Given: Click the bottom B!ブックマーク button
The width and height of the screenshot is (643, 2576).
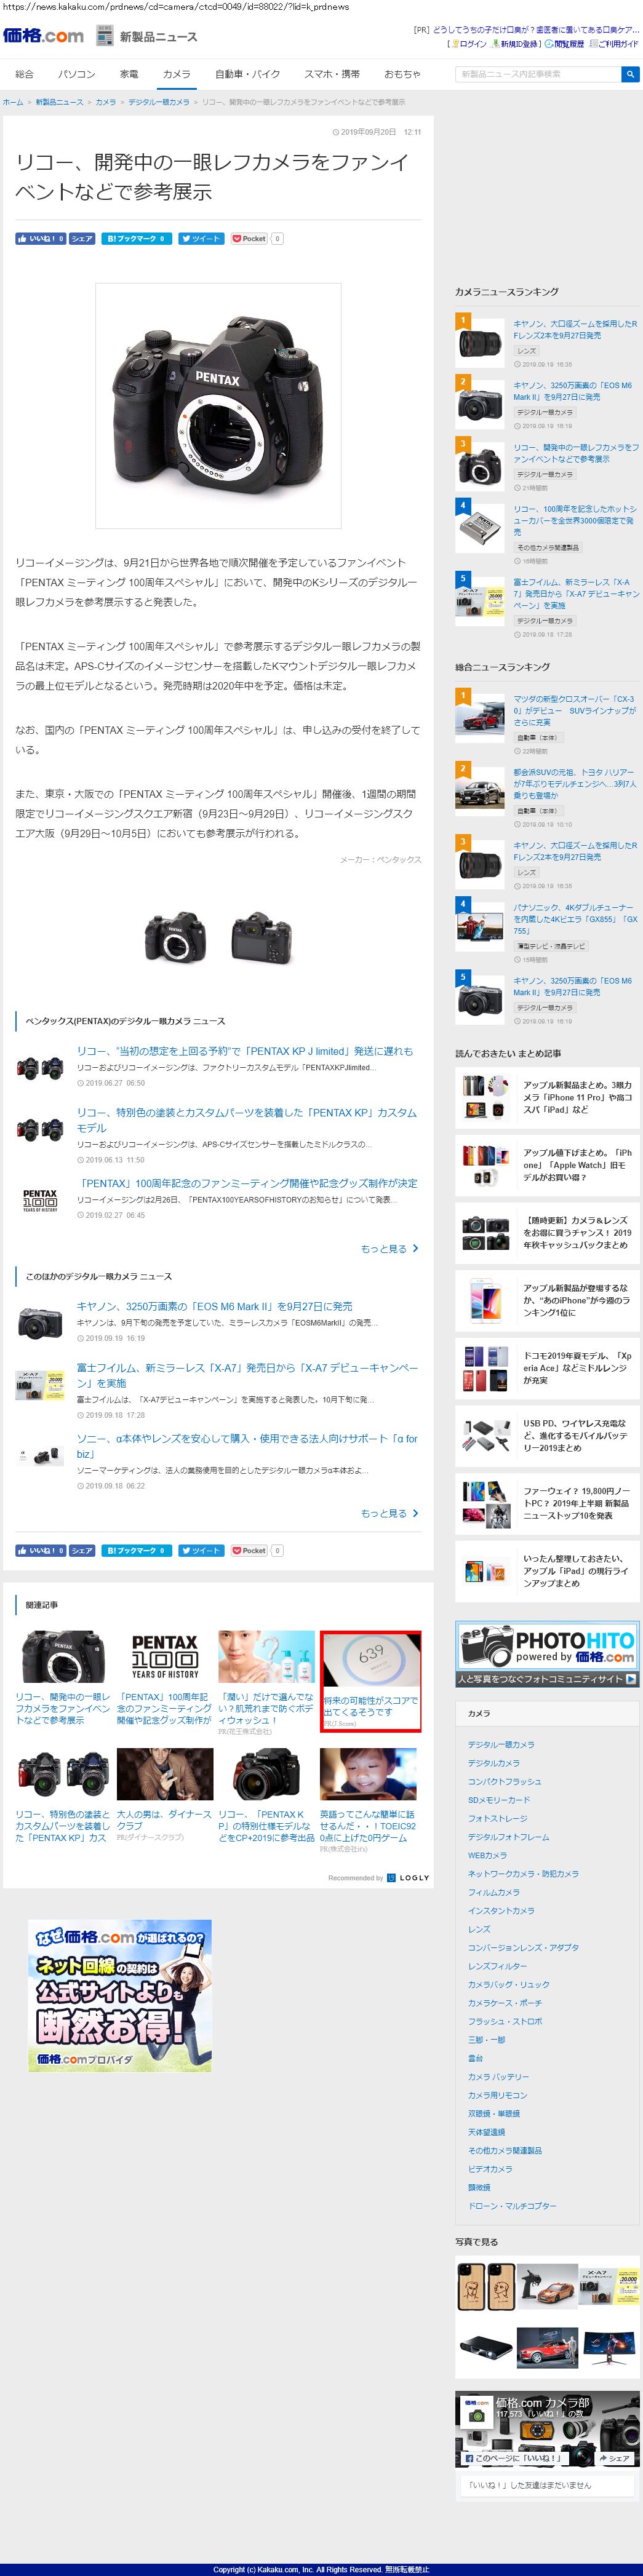Looking at the screenshot, I should (x=137, y=1551).
